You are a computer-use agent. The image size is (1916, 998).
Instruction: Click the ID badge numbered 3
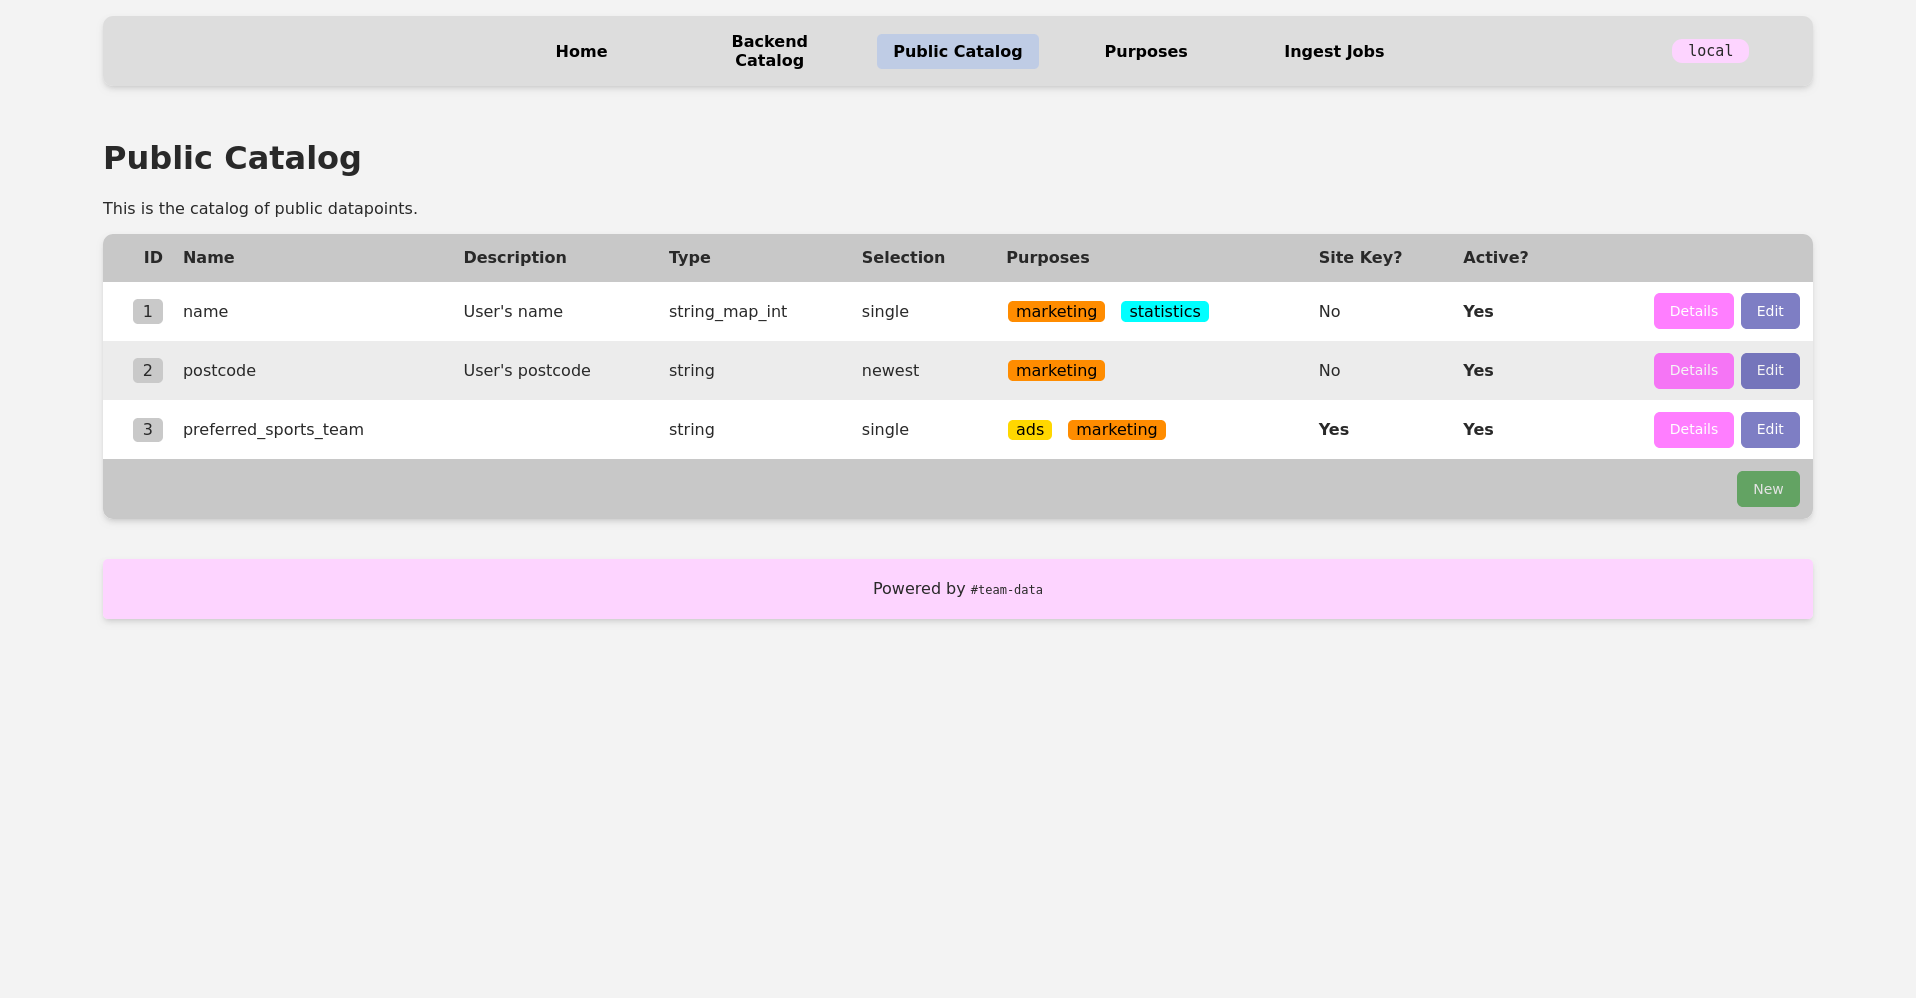pos(147,430)
